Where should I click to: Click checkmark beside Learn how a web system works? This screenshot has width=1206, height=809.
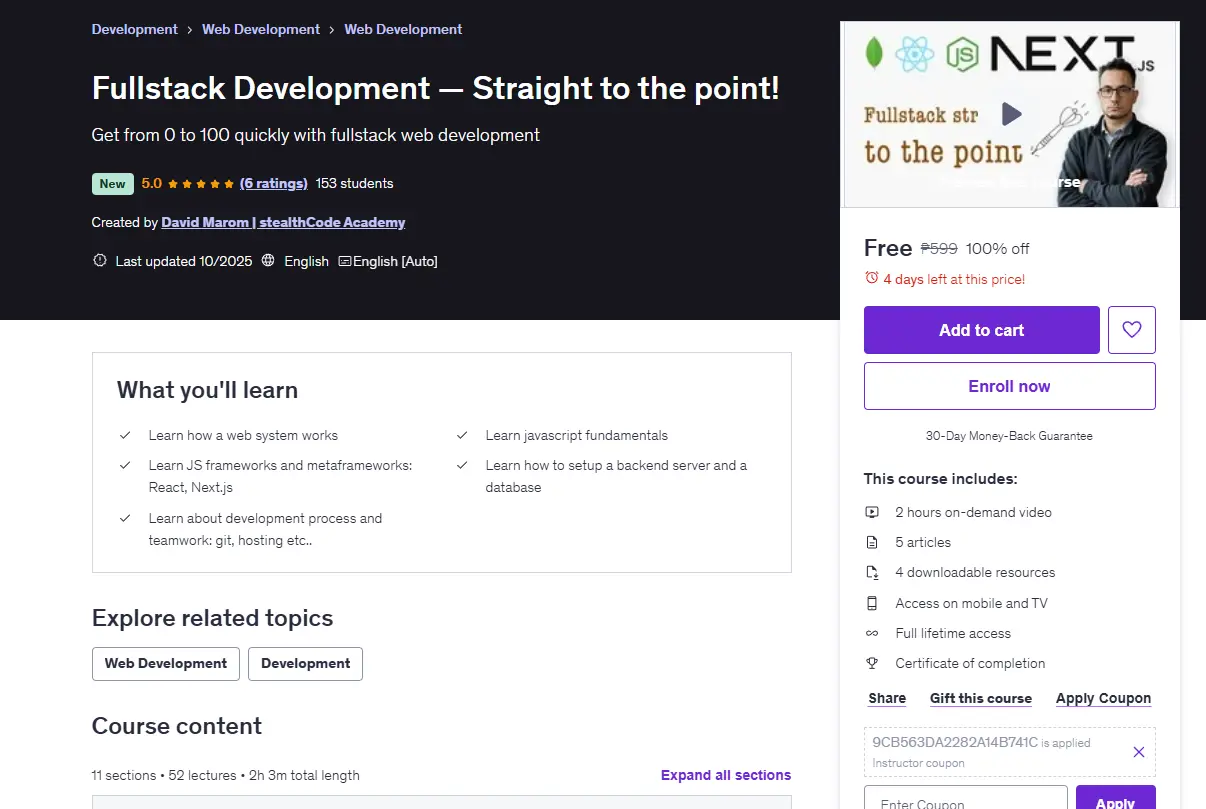click(125, 435)
